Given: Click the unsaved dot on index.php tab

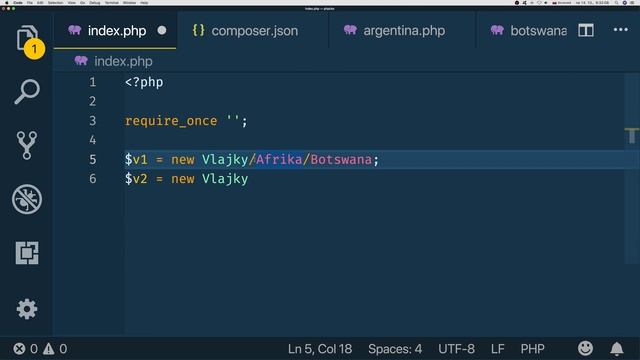Looking at the screenshot, I should 162,30.
